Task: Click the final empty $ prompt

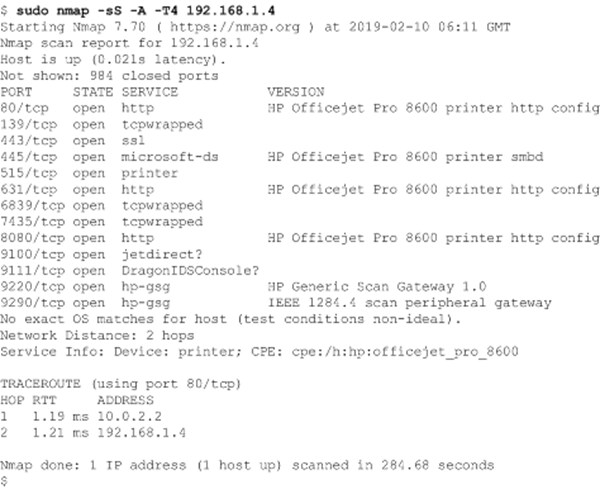Action: [6, 481]
